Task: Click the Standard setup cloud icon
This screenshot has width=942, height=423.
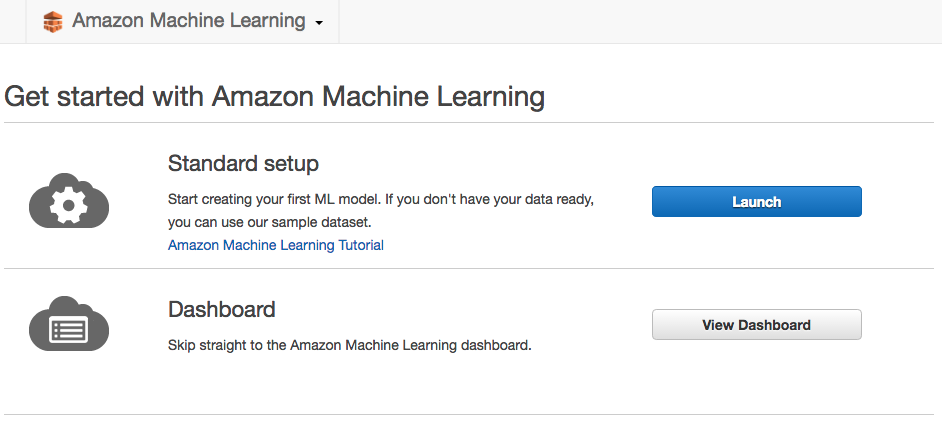Action: [x=69, y=201]
